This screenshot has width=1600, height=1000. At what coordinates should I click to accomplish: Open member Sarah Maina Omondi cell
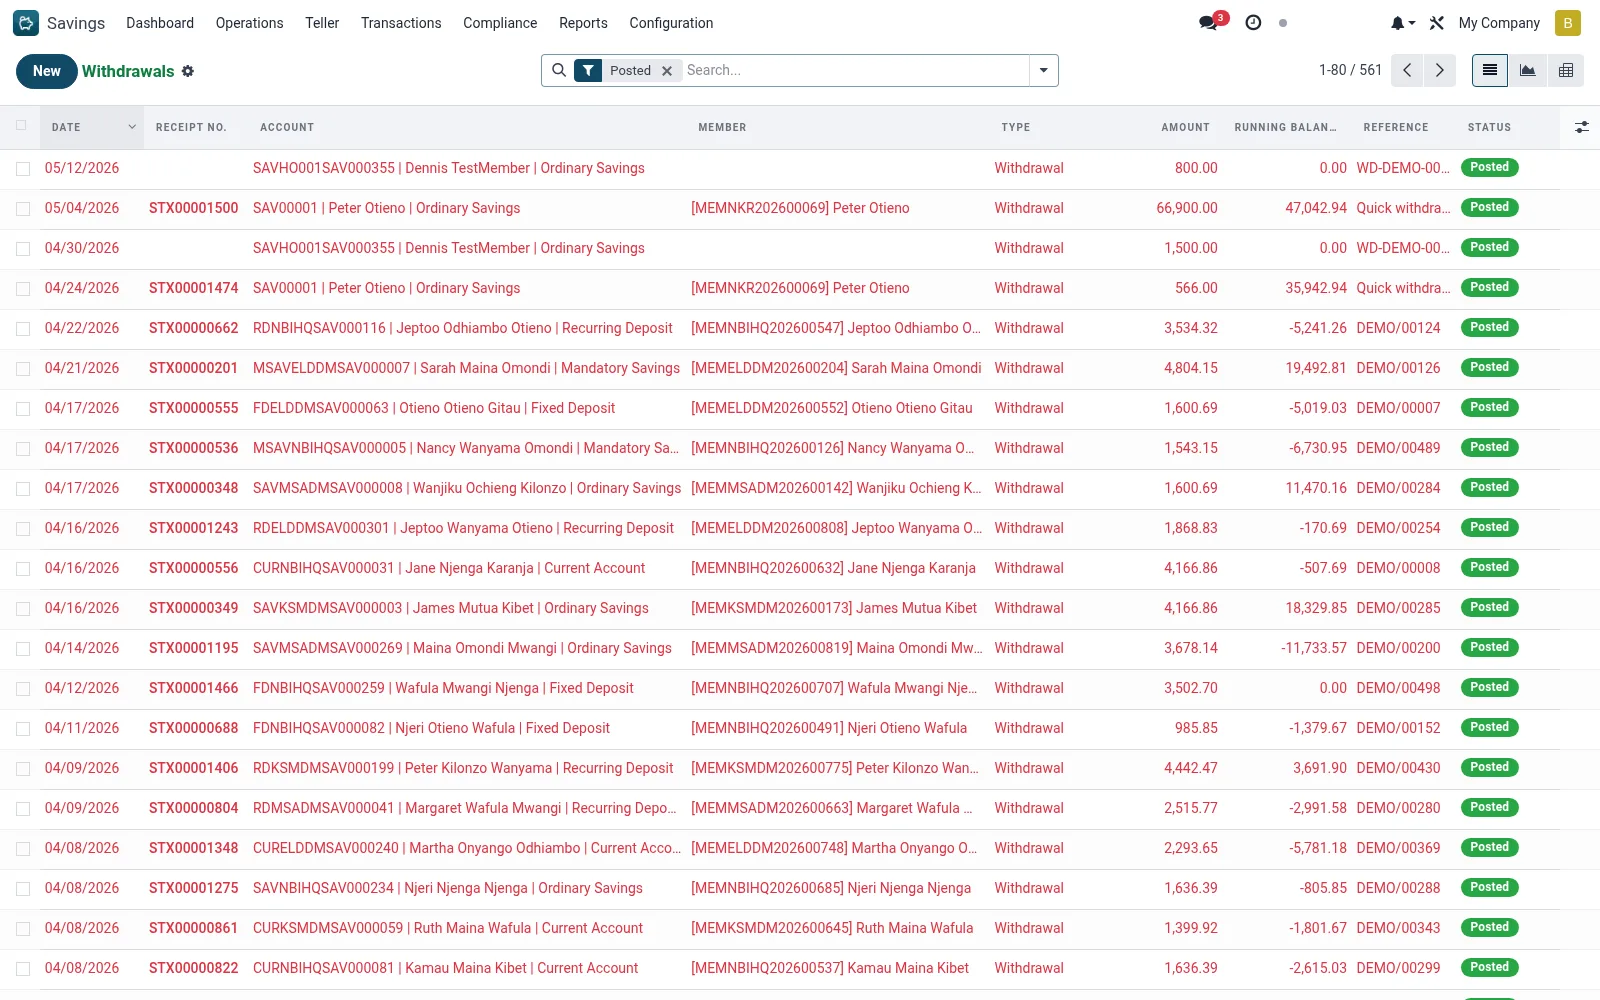coord(836,368)
